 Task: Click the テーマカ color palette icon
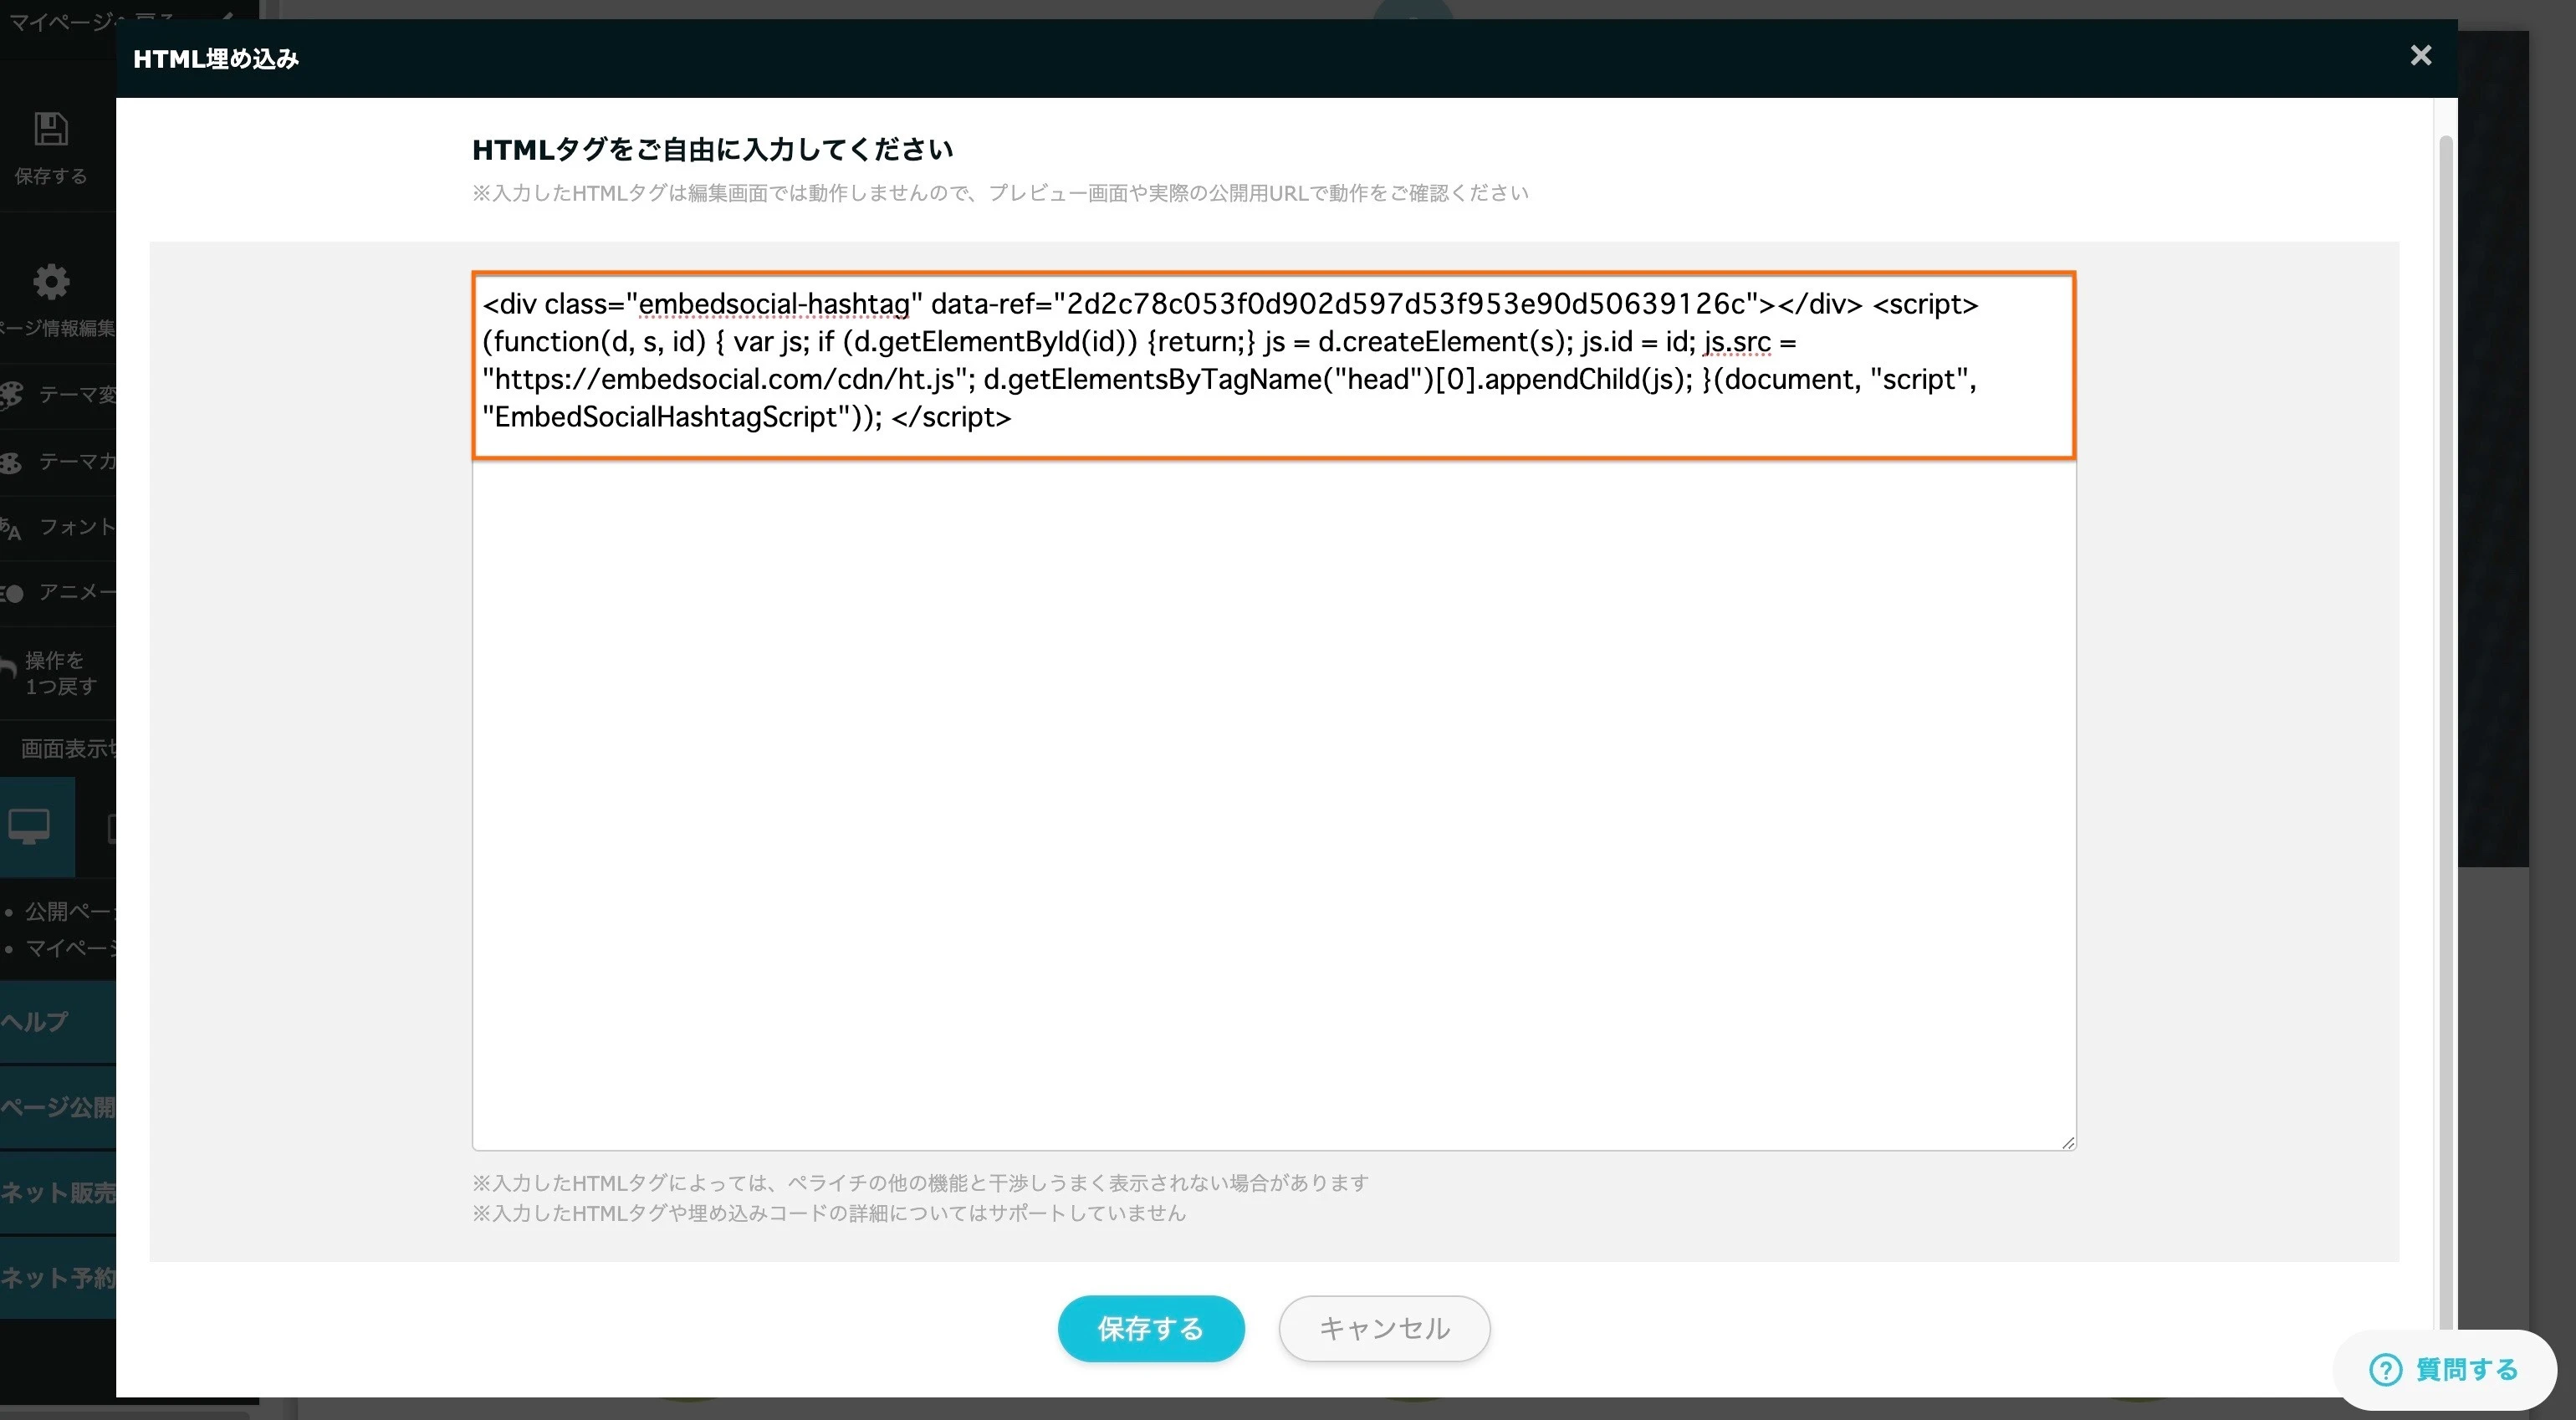tap(11, 462)
